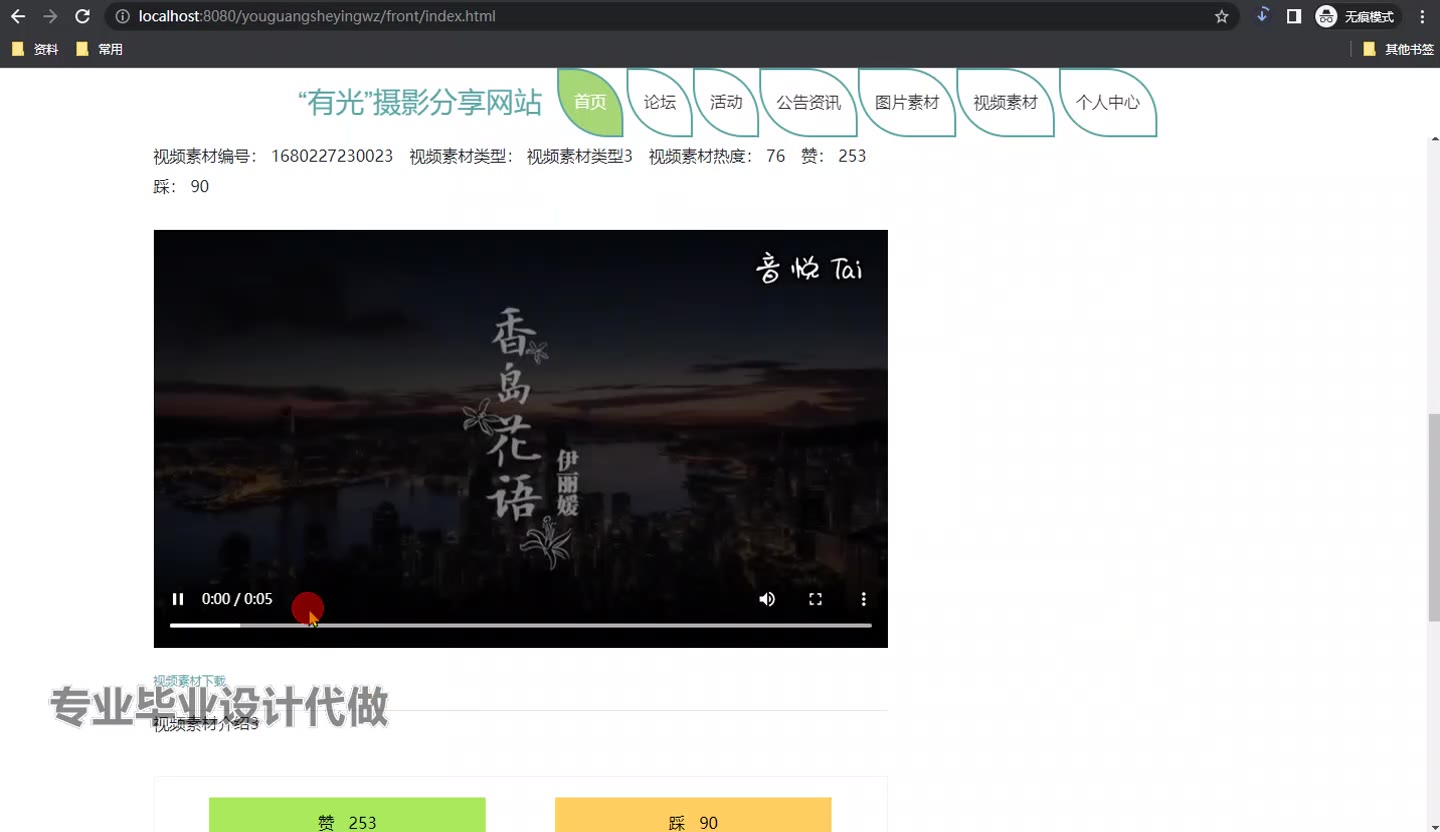
Task: Open the 视频素材 navigation tab
Action: click(1006, 102)
